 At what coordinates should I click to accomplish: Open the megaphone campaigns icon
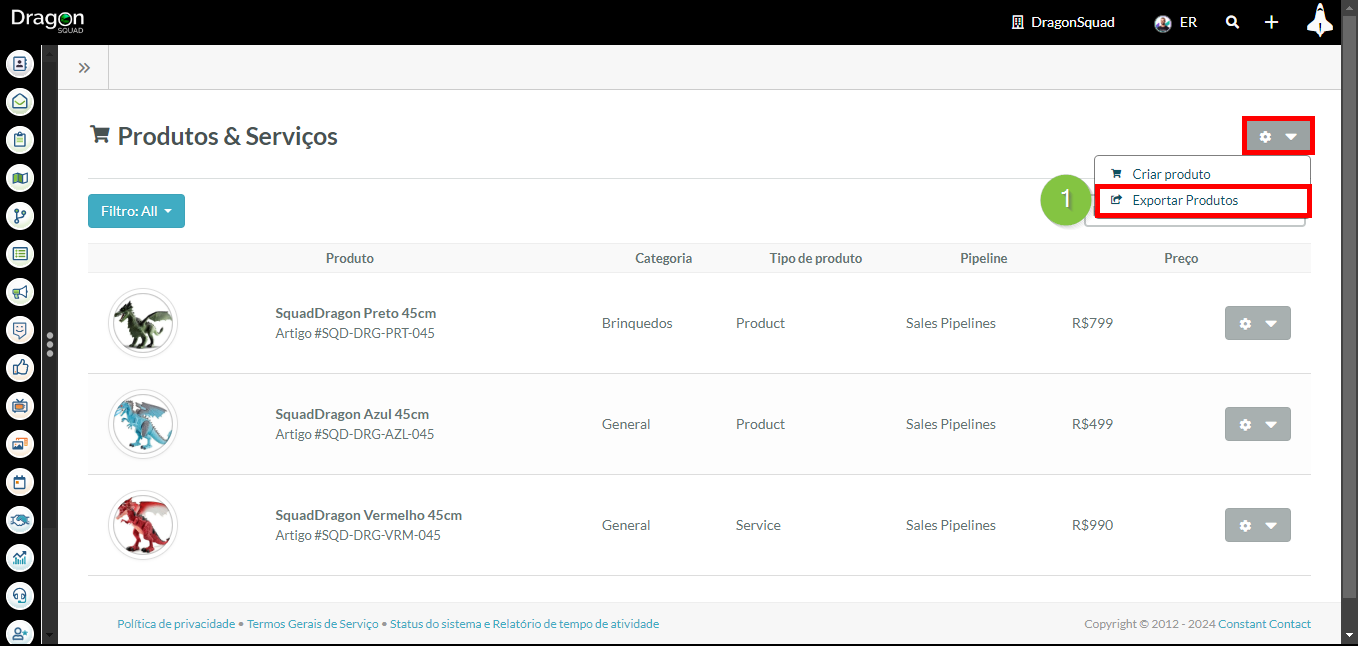tap(20, 292)
